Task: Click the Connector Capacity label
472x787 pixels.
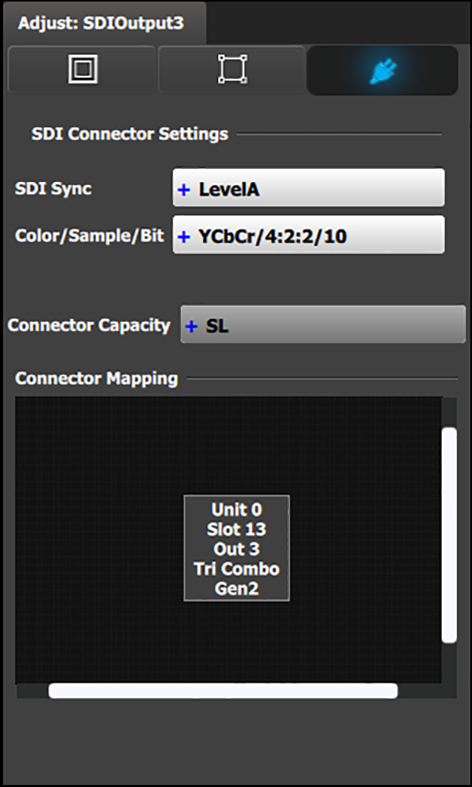Action: click(x=89, y=325)
